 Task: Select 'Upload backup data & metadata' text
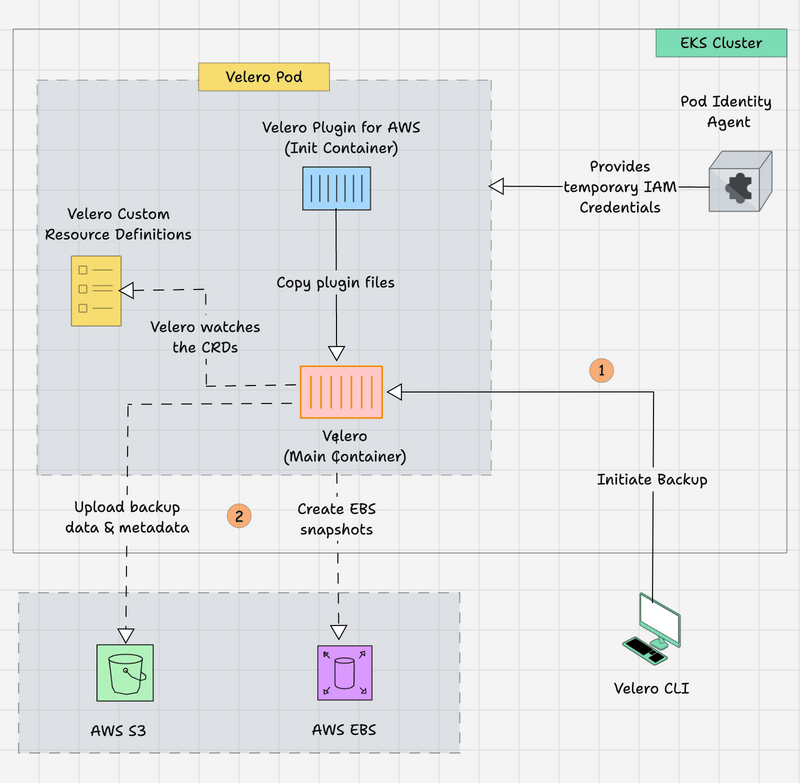127,517
